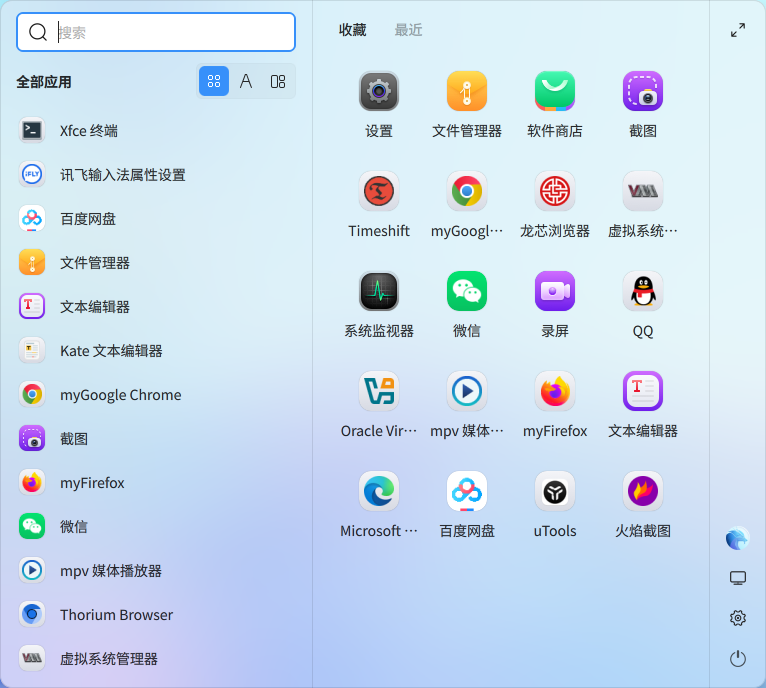Open 录屏 screen recorder
This screenshot has height=688, width=766.
point(554,291)
